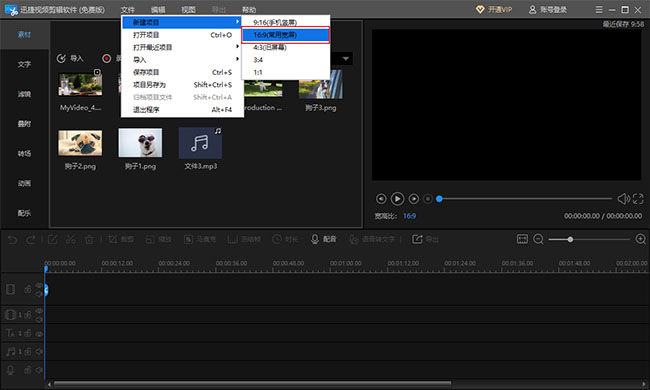Select 狗子2.png thumbnail

(x=80, y=143)
